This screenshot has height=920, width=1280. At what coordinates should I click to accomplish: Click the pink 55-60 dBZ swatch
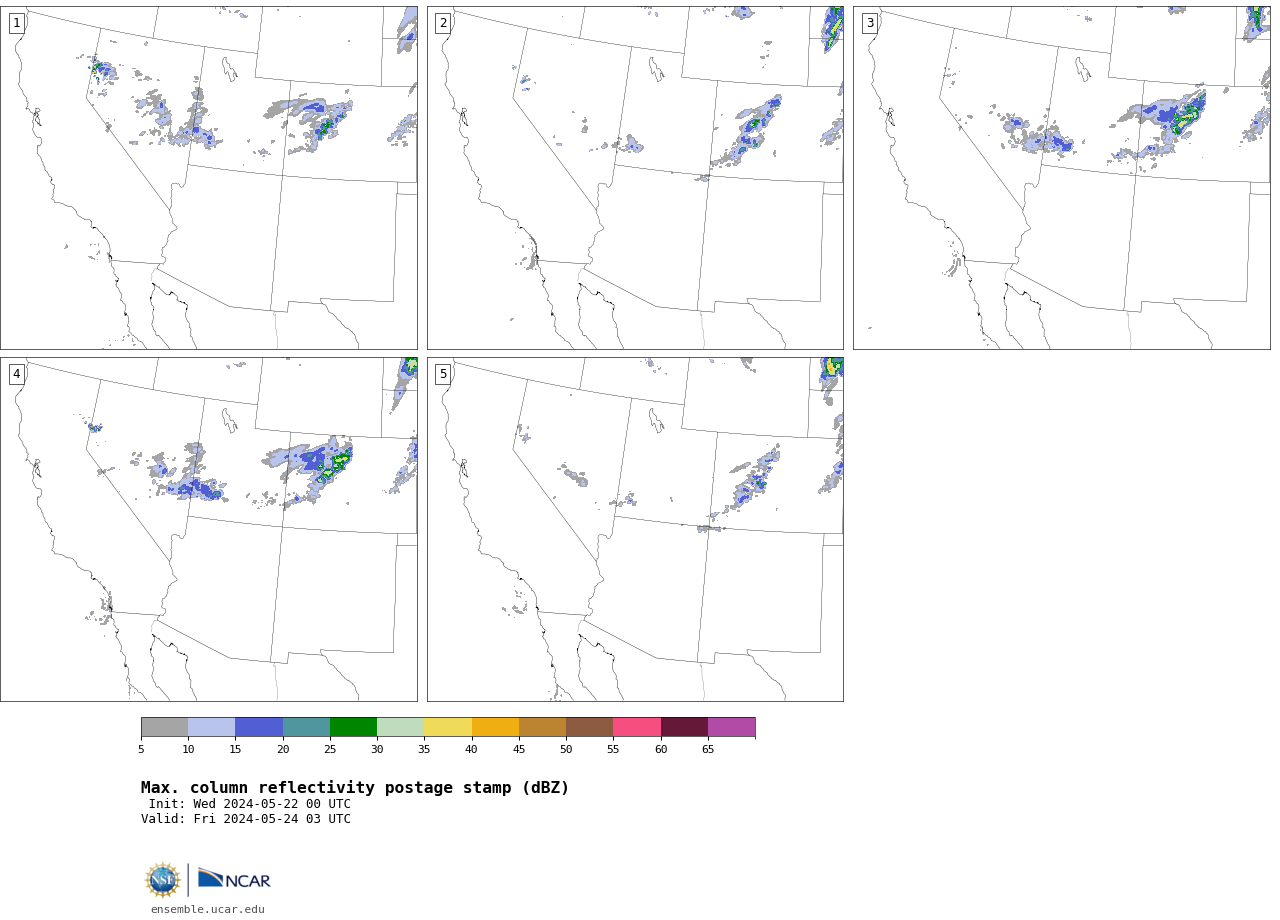coord(637,727)
